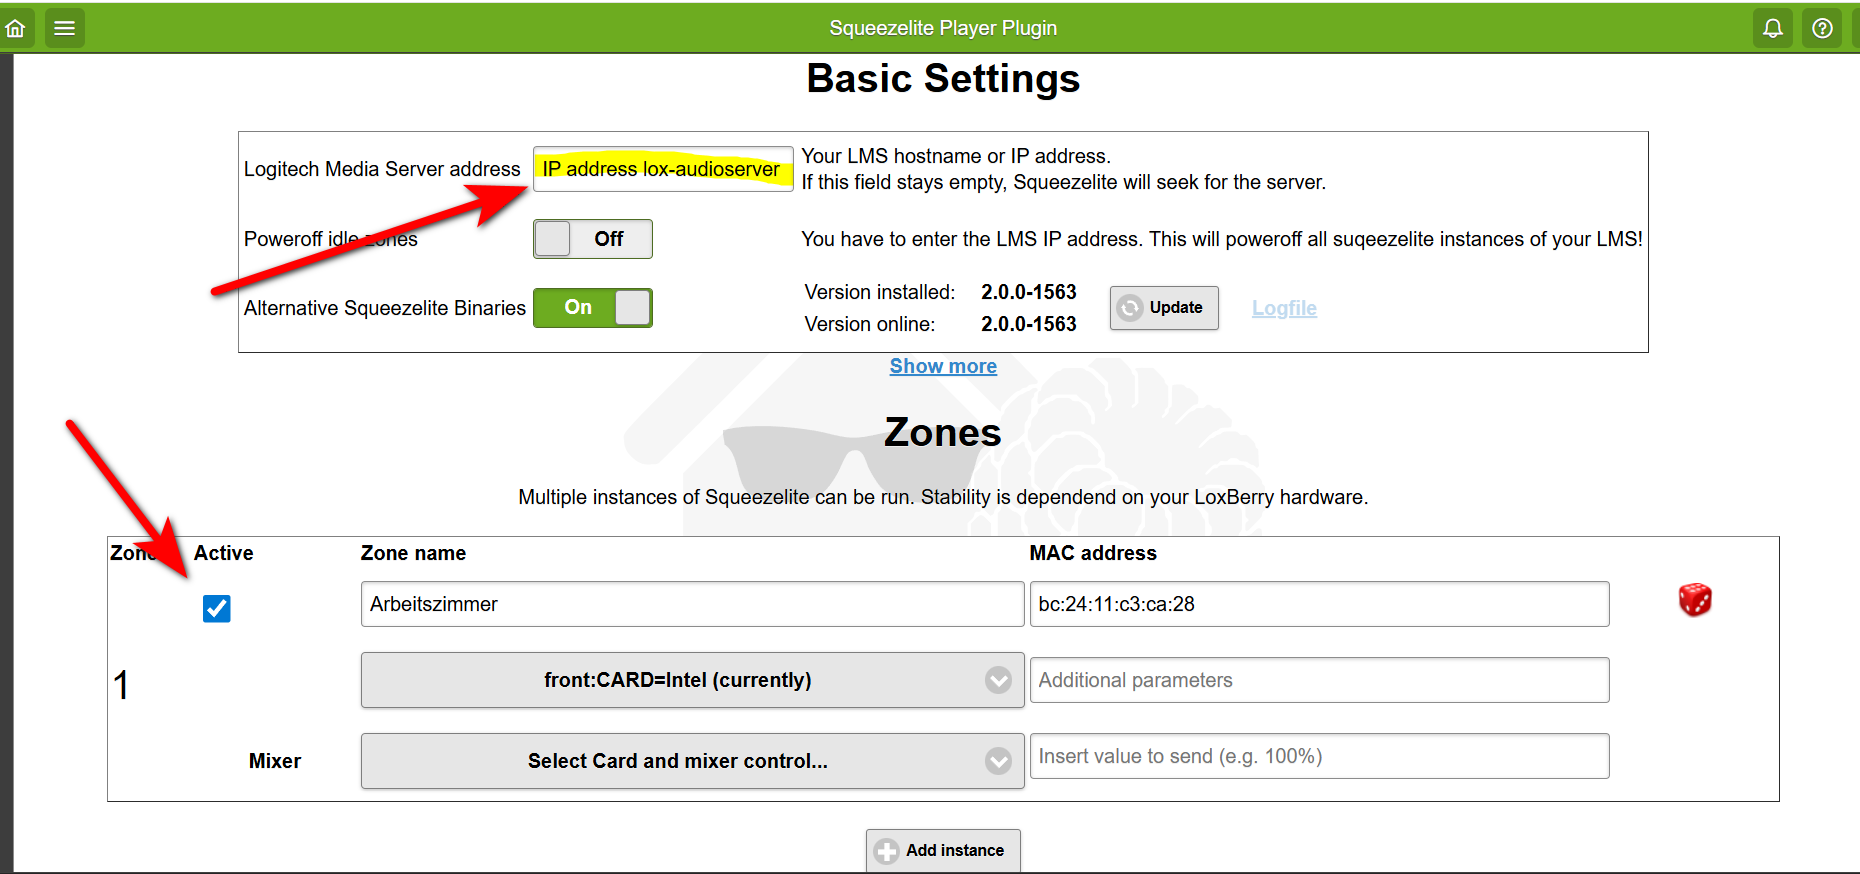Viewport: 1860px width, 874px height.
Task: Click the 'Your LMS hostname or IP address.' hint
Action: [956, 156]
